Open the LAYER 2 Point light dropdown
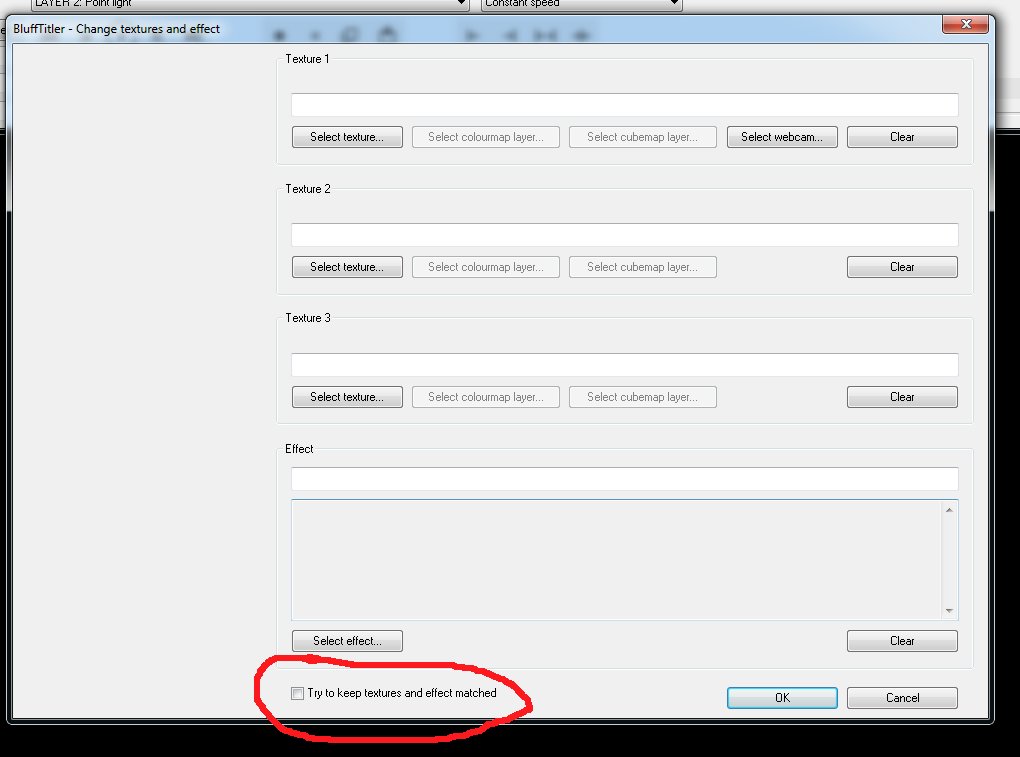 coord(250,3)
